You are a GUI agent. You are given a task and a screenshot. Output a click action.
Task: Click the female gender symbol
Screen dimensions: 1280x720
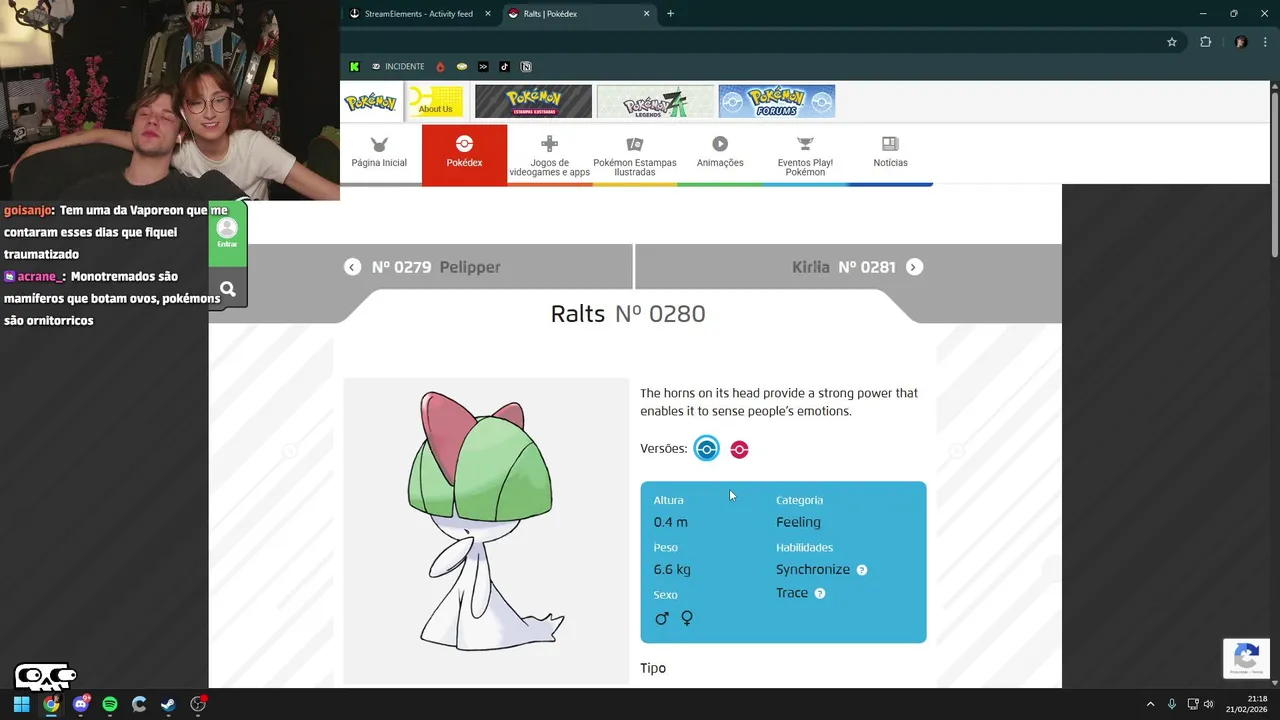tap(687, 619)
